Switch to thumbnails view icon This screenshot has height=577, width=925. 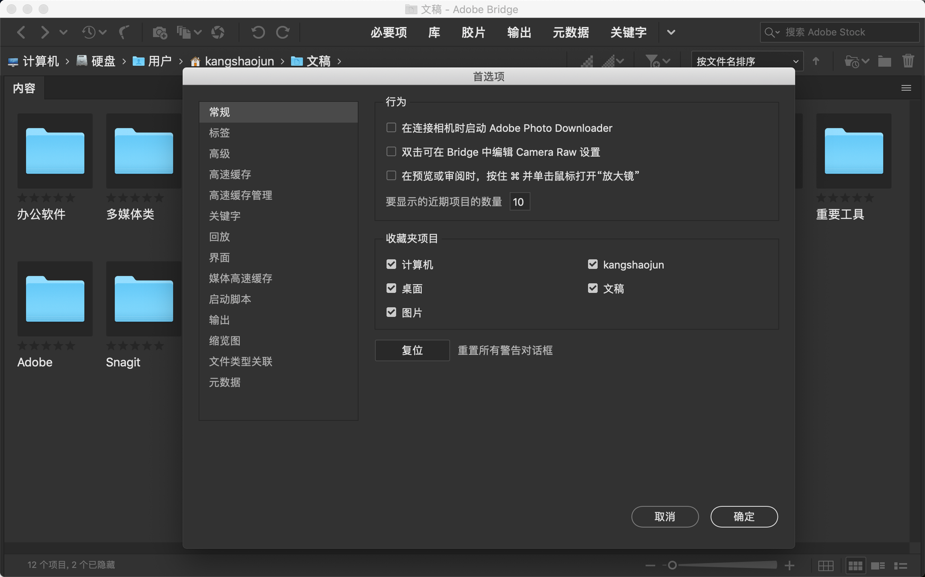click(855, 565)
